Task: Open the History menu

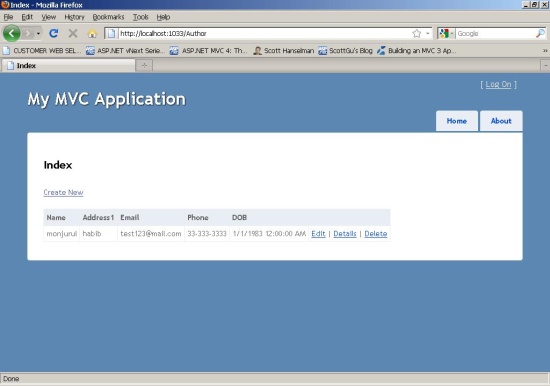Action: pyautogui.click(x=74, y=17)
